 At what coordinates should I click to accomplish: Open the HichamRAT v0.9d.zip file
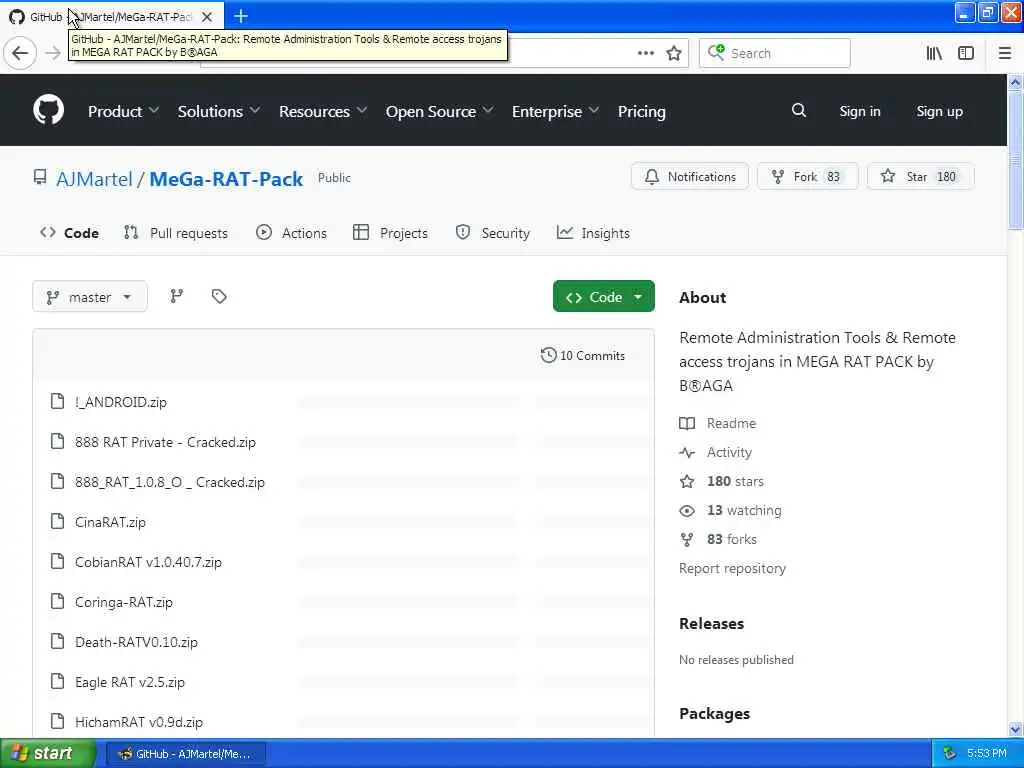coord(139,722)
